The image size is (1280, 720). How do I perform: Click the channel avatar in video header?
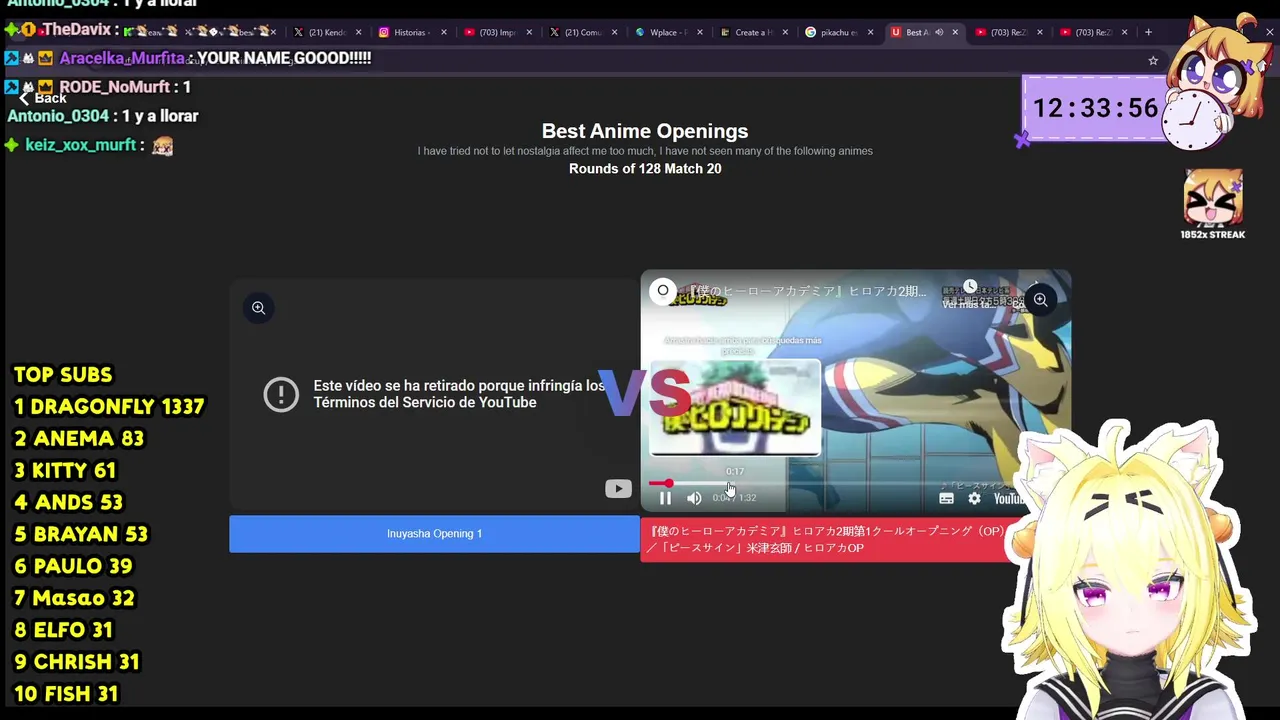coord(663,291)
